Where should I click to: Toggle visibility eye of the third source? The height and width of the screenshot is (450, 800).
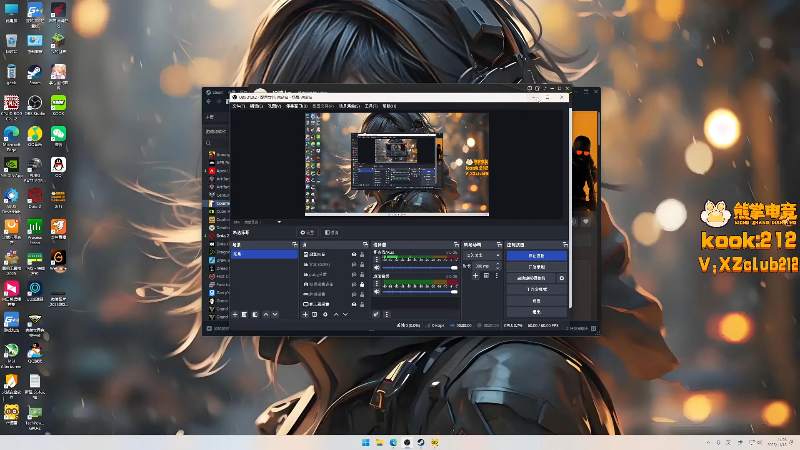point(354,274)
